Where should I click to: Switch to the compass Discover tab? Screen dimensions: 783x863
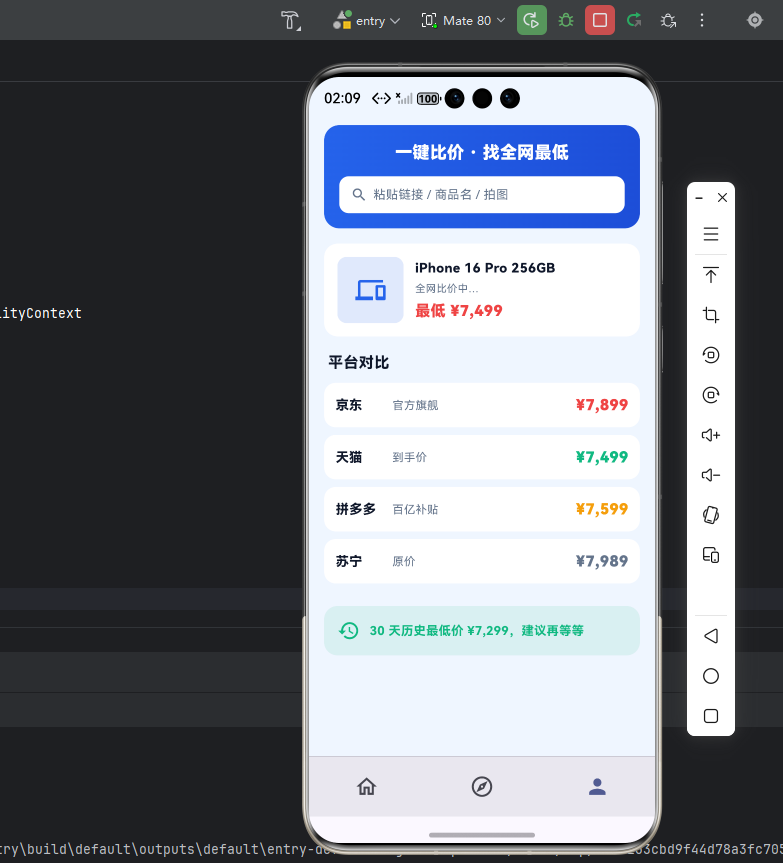point(482,786)
